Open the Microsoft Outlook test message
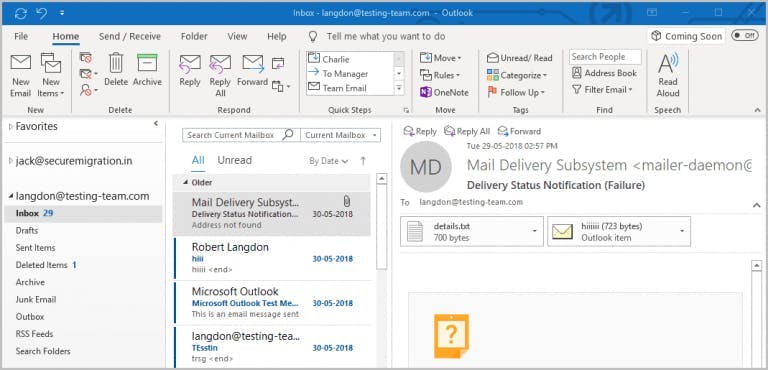 [x=272, y=303]
